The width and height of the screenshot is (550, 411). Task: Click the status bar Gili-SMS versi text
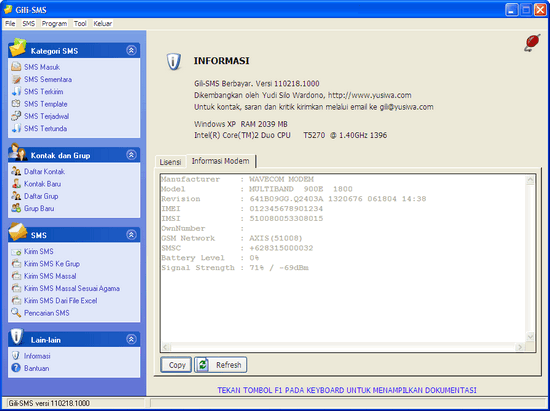49,403
